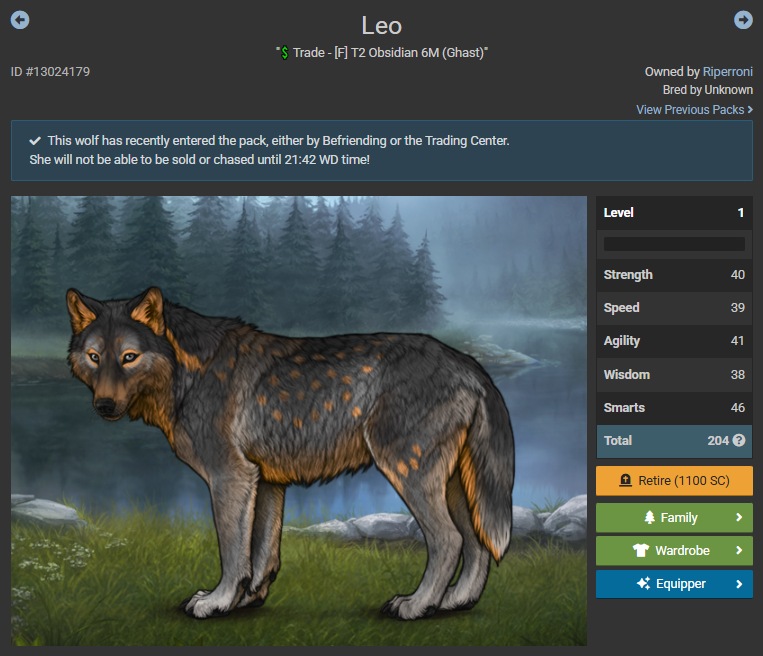Select the Total stats row
The width and height of the screenshot is (763, 656).
click(x=674, y=441)
